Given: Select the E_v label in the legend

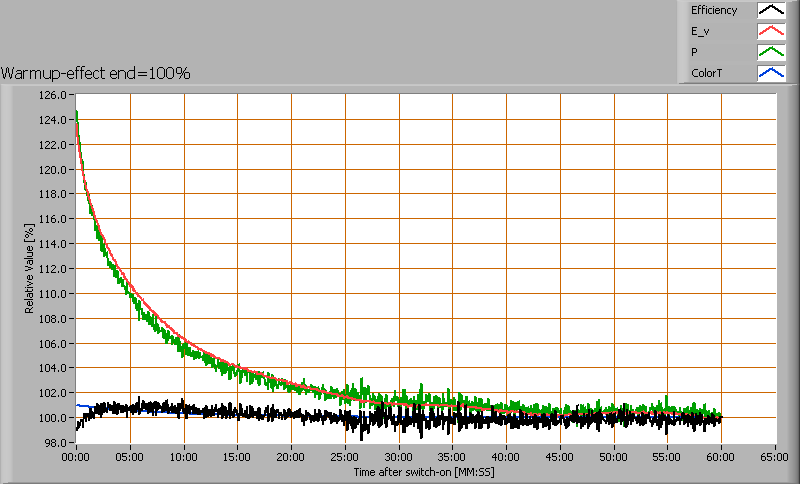Looking at the screenshot, I should click(x=701, y=32).
